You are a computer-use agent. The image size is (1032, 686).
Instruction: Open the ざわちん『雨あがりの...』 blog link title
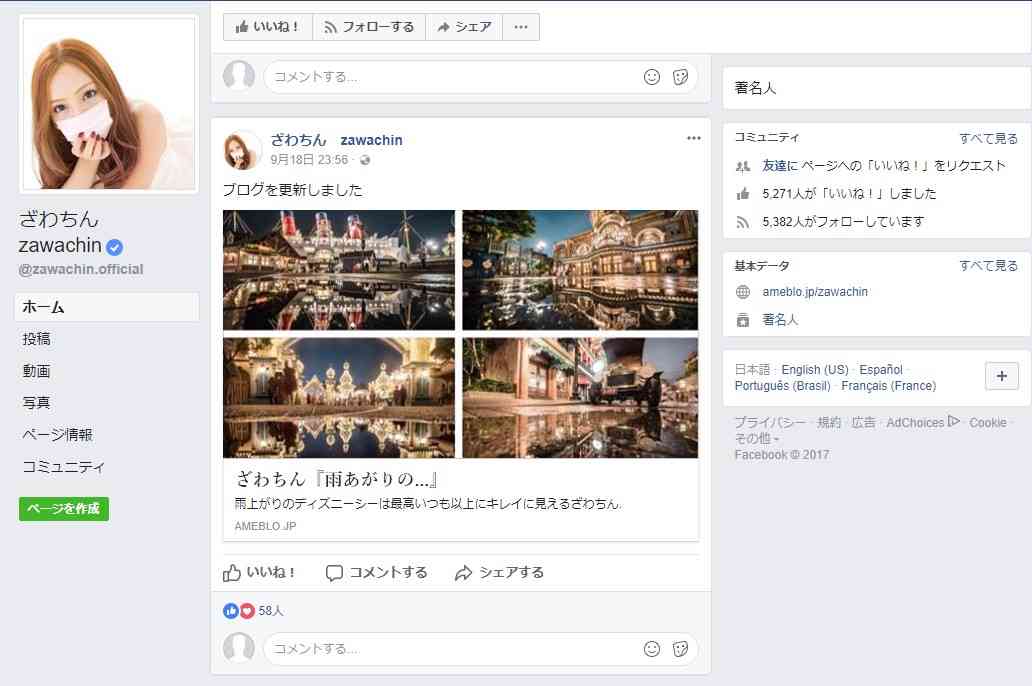337,479
